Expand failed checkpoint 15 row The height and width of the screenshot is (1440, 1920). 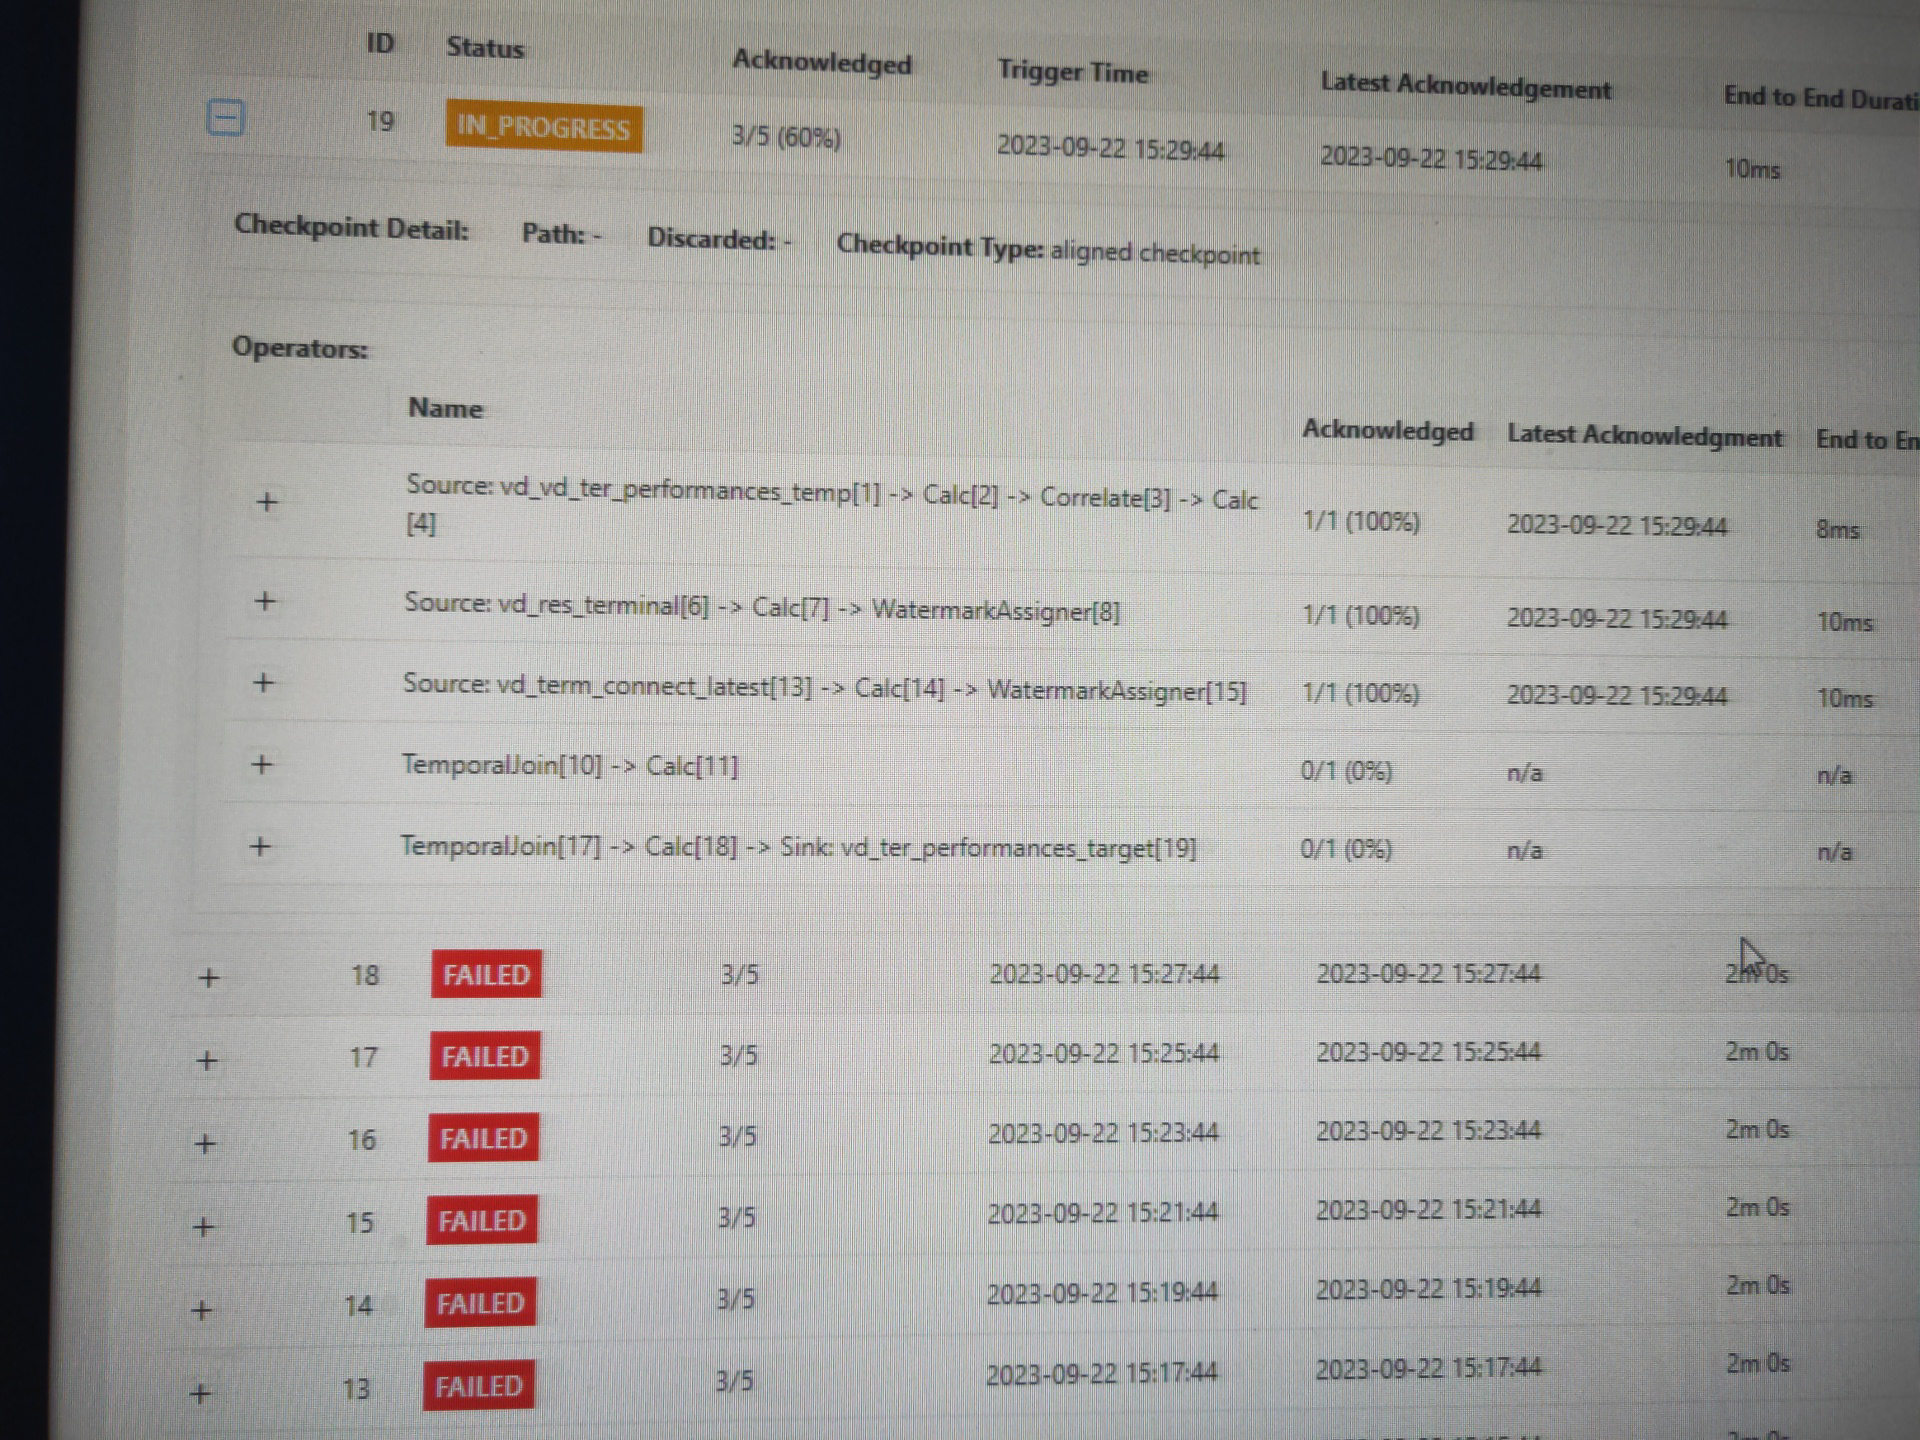coord(203,1226)
